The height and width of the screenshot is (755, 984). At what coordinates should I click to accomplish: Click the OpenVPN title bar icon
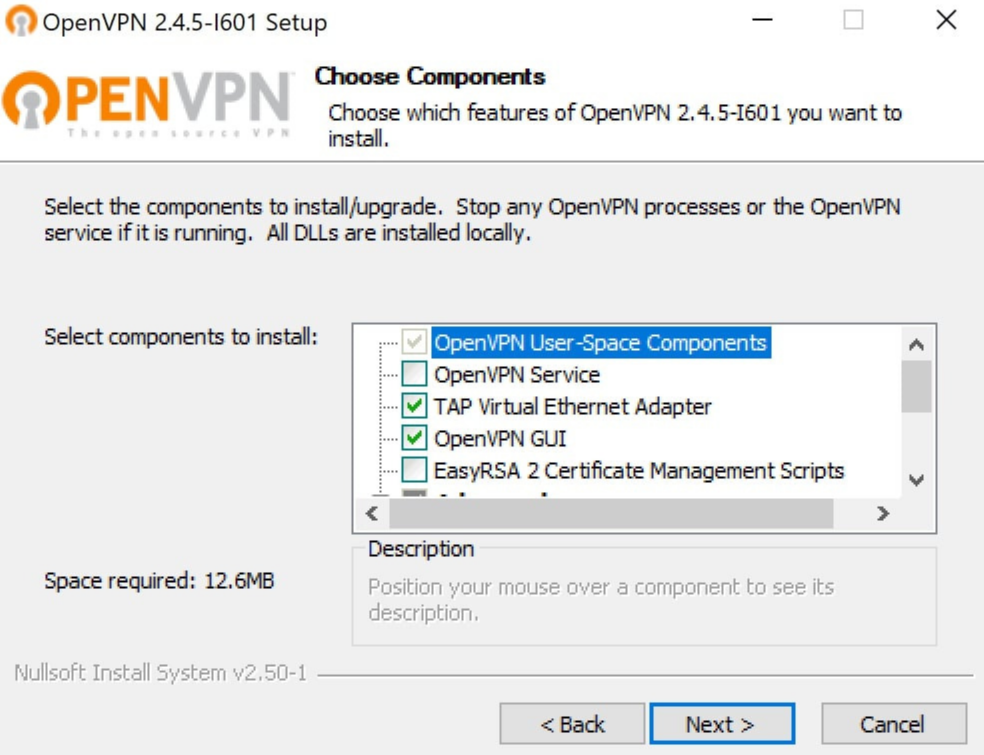[21, 21]
